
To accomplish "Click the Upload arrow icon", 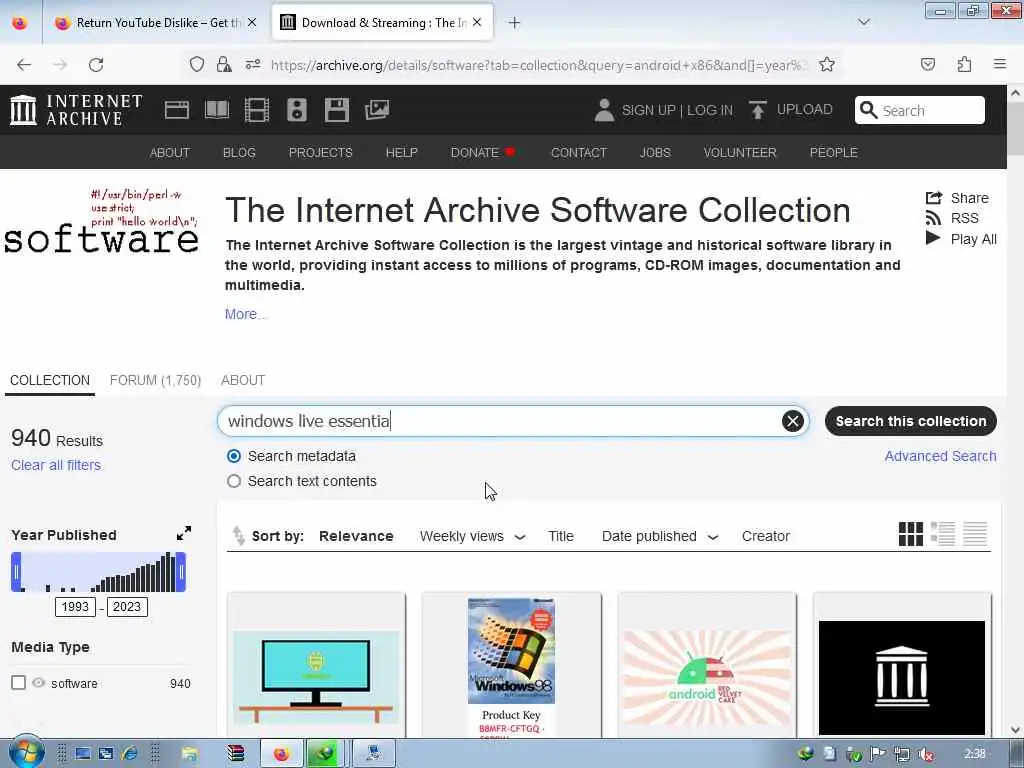I will (758, 110).
